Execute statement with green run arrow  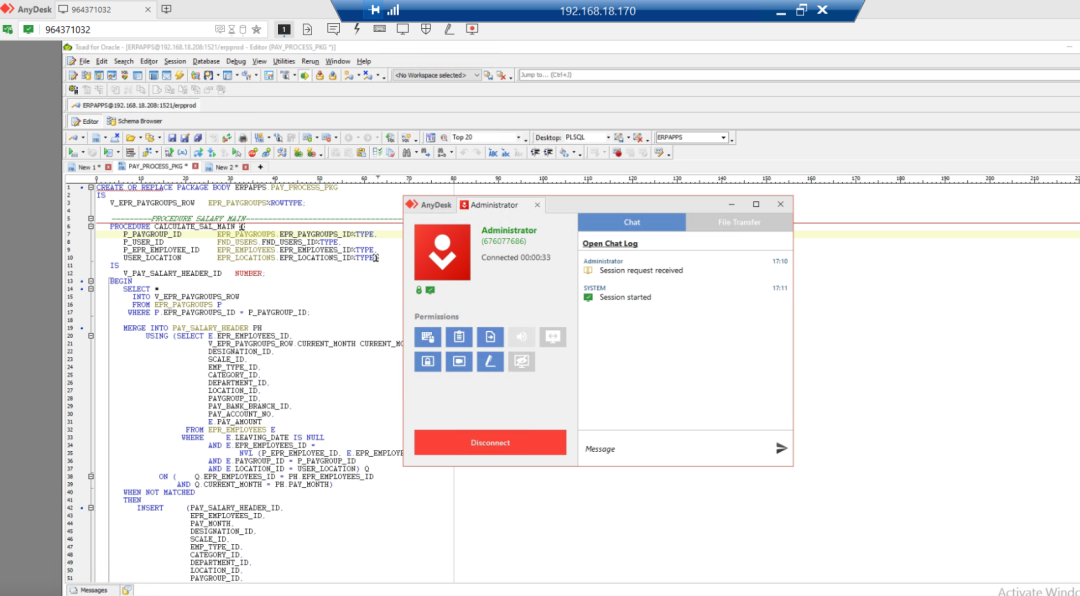72,152
